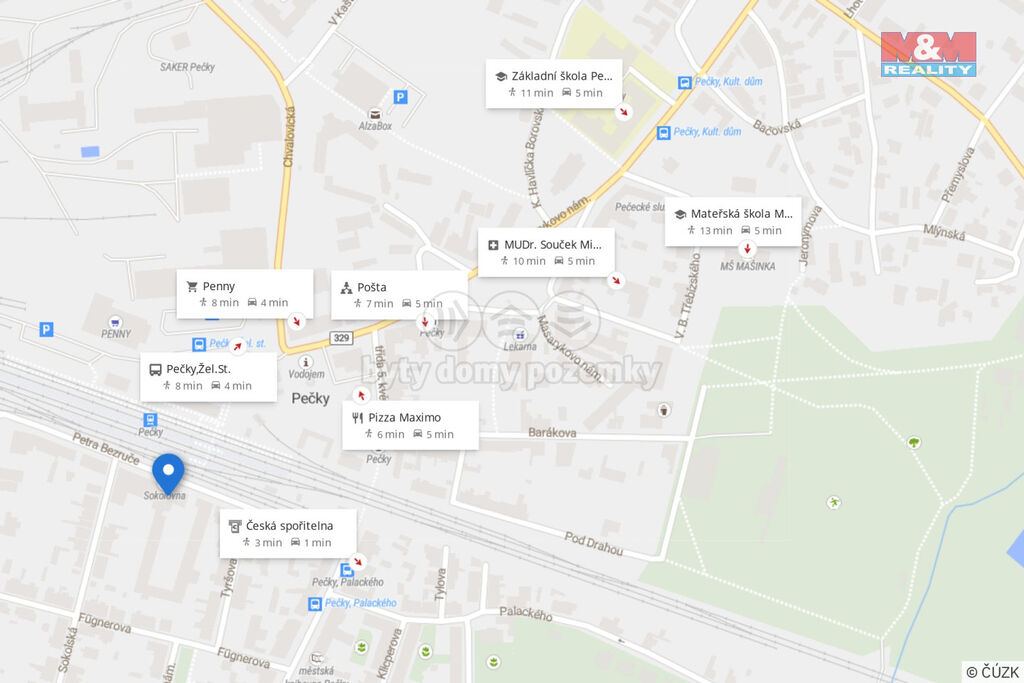The image size is (1024, 683).
Task: Select the parking icon near AlzaBox
Action: tap(400, 97)
